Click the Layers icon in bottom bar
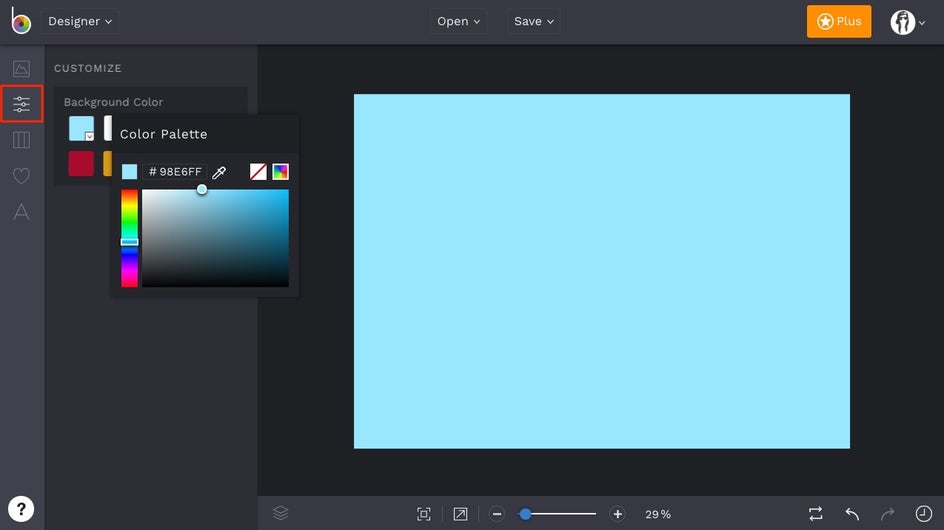 [281, 513]
